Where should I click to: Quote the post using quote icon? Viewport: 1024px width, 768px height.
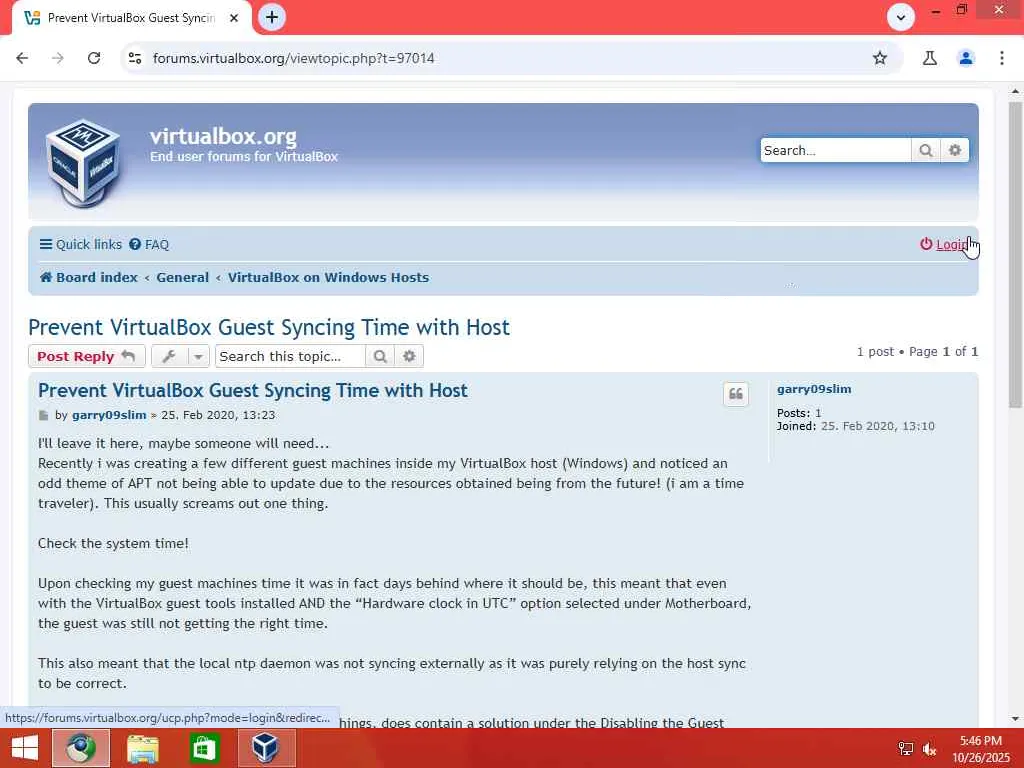pos(736,394)
